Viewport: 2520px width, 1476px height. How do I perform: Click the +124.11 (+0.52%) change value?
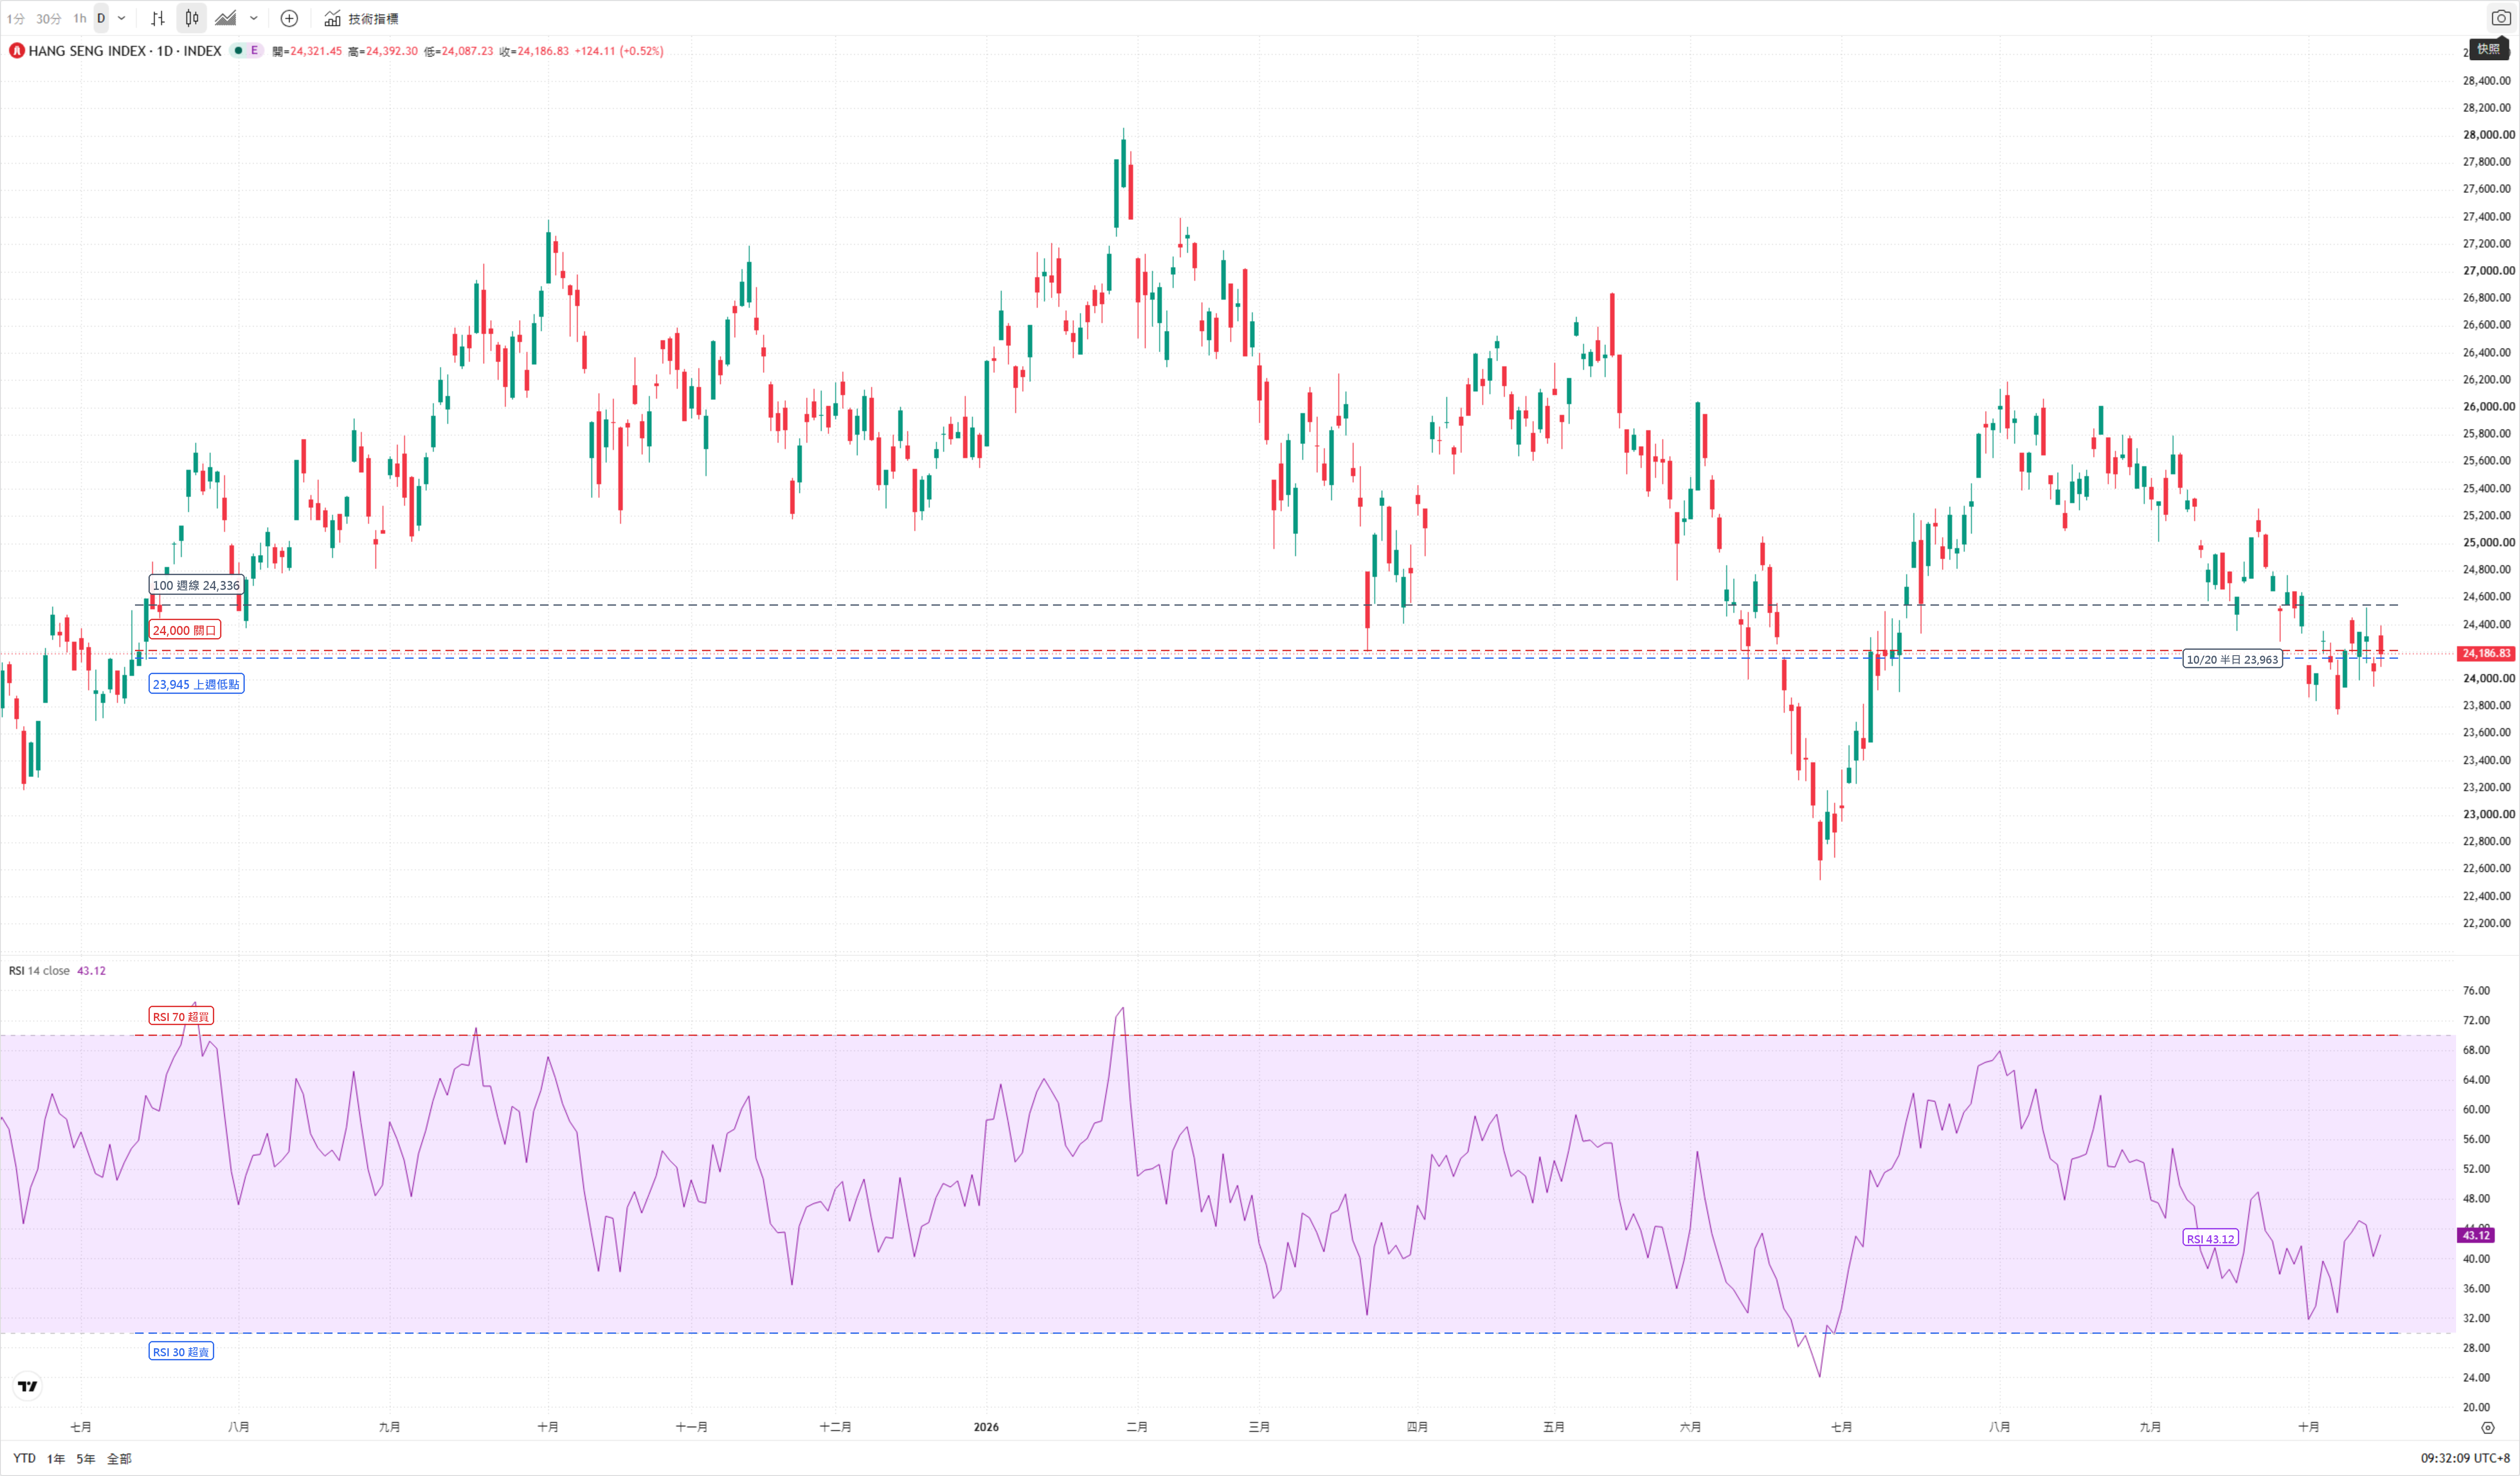point(619,51)
